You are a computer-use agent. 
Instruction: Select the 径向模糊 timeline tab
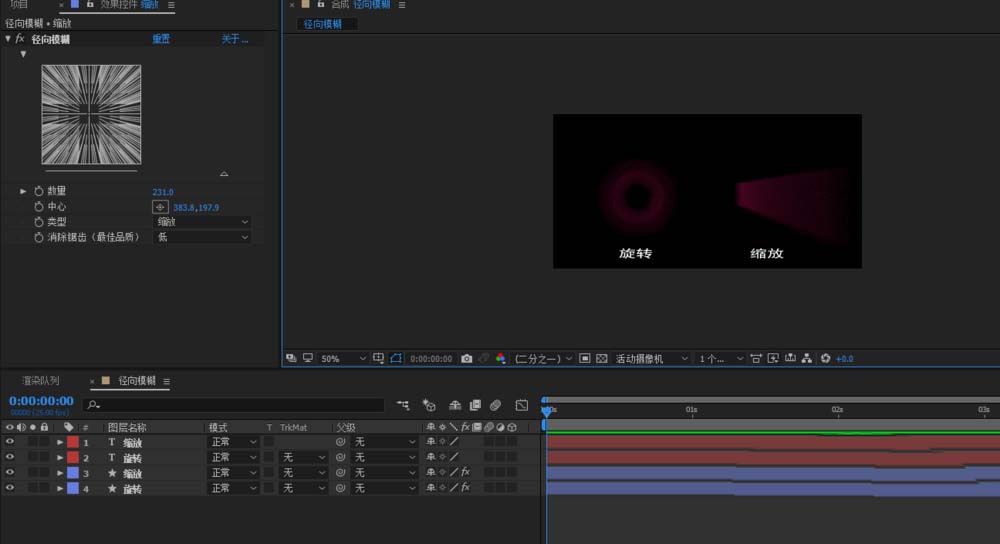point(136,381)
